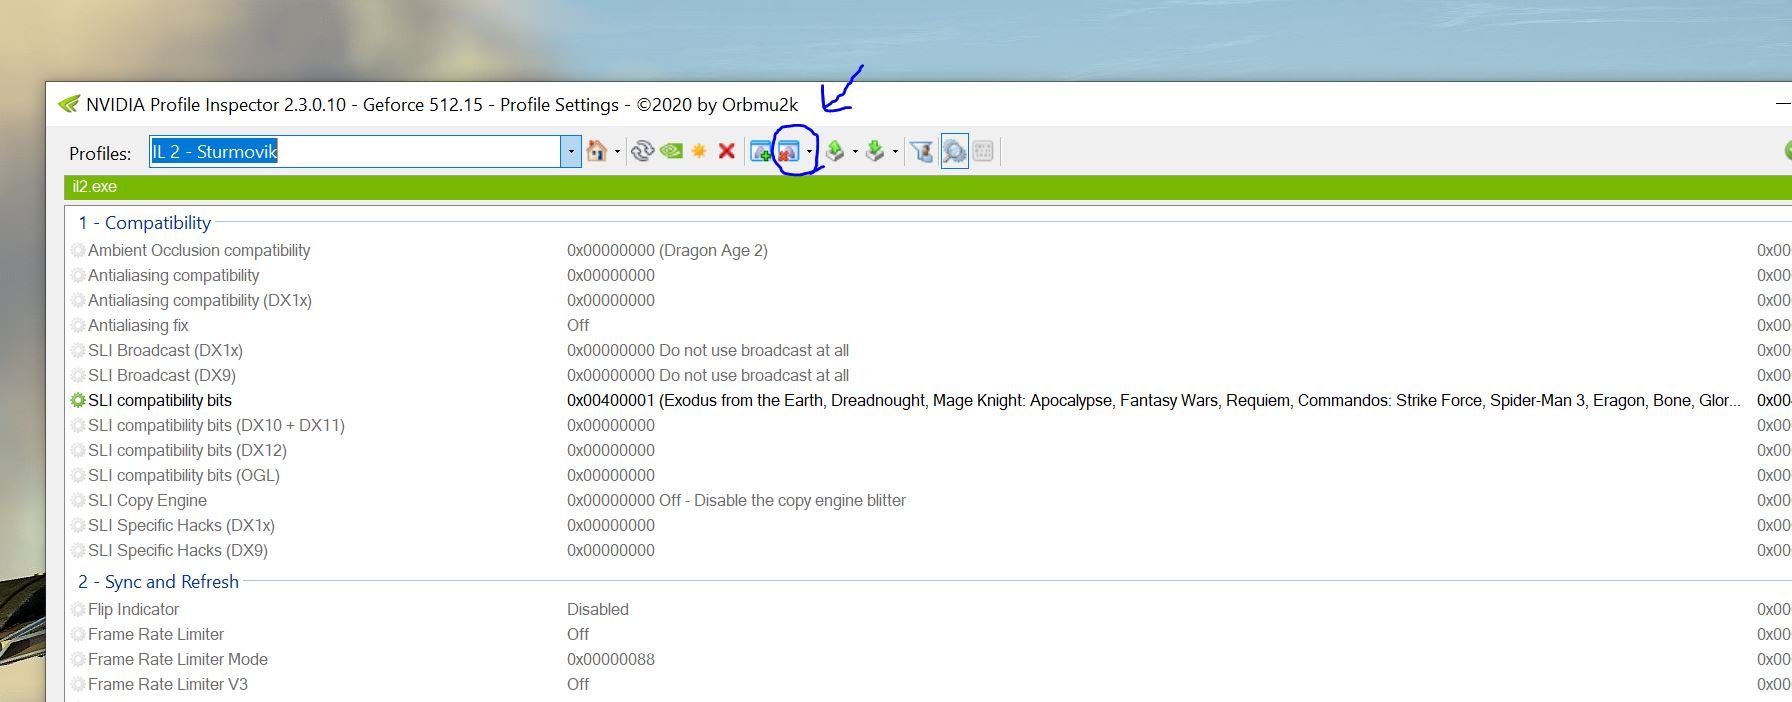Click the Off value of Antialiasing fix
The width and height of the screenshot is (1792, 702).
point(578,325)
